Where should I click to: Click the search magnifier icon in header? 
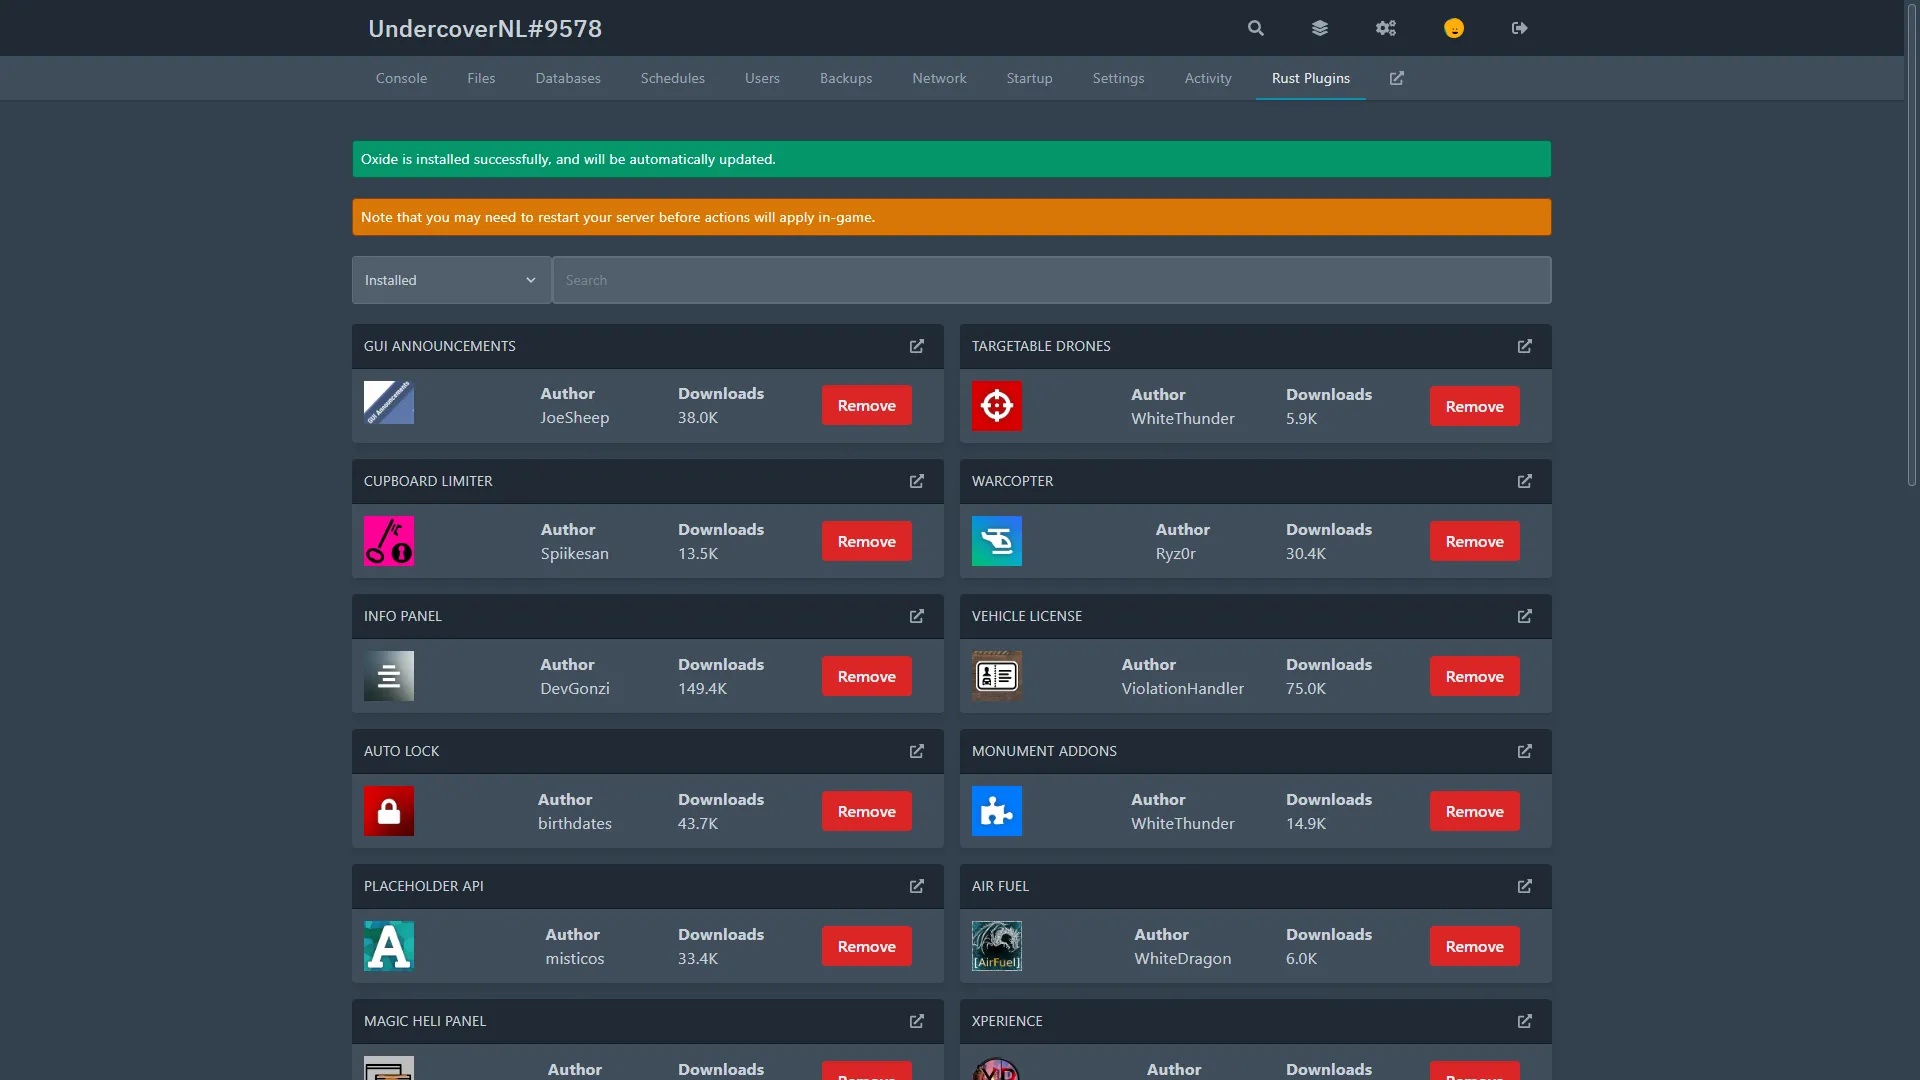[1256, 28]
